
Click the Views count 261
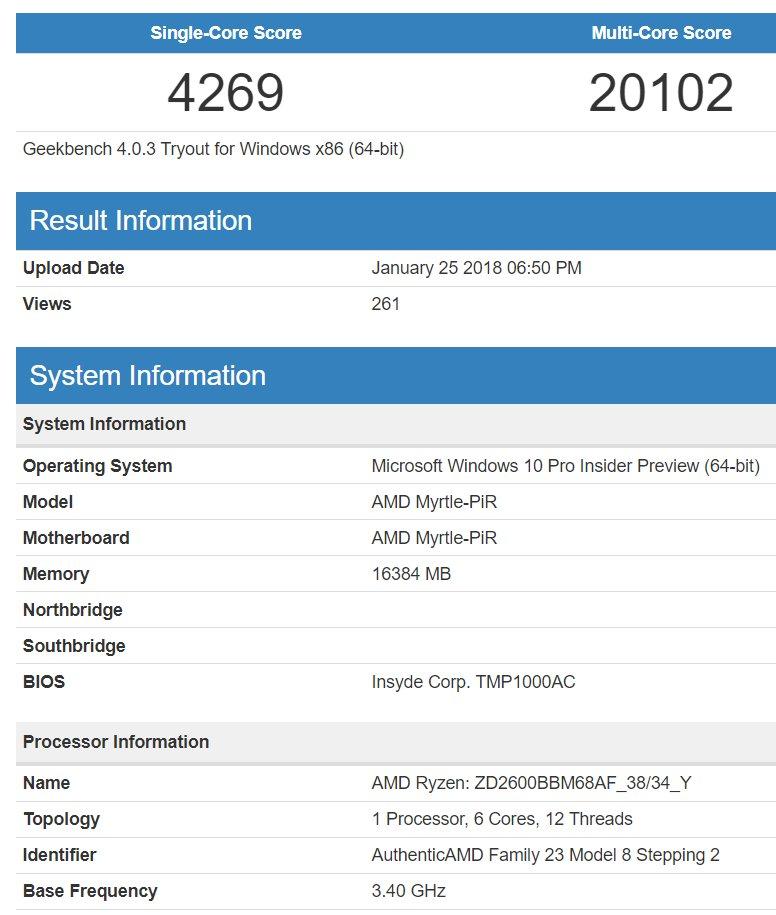click(385, 304)
